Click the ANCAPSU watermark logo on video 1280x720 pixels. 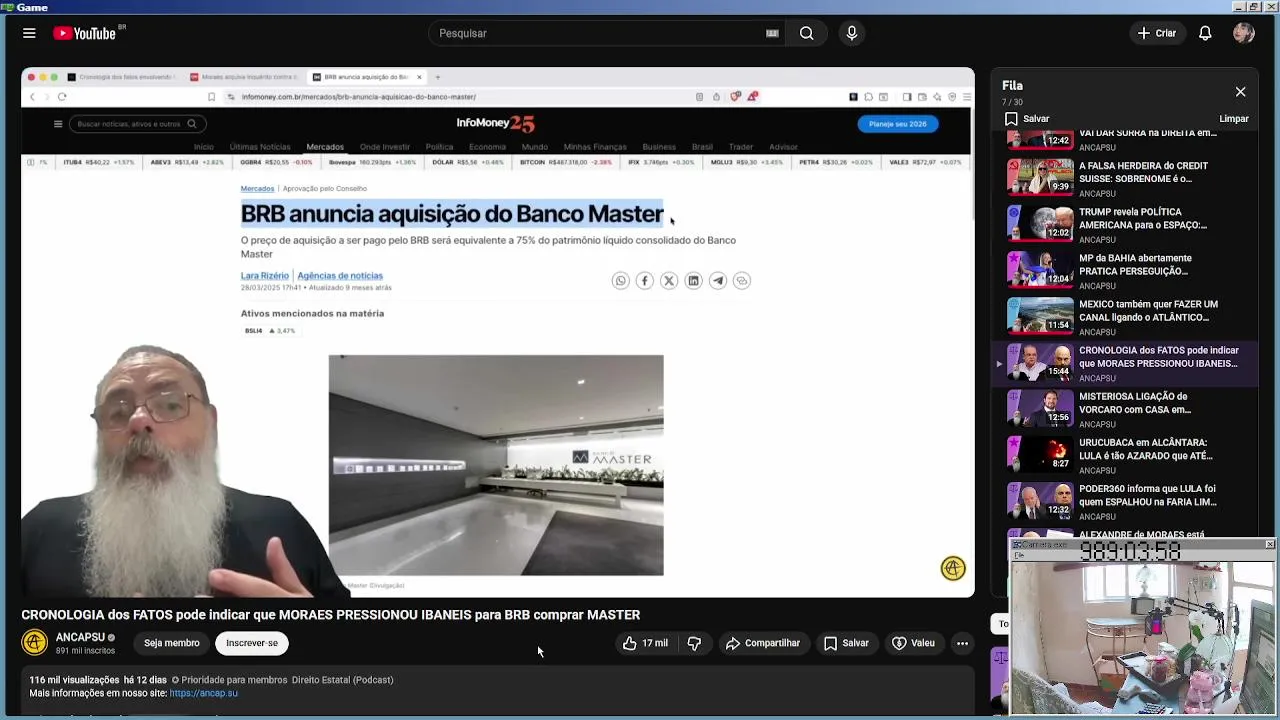click(x=953, y=568)
